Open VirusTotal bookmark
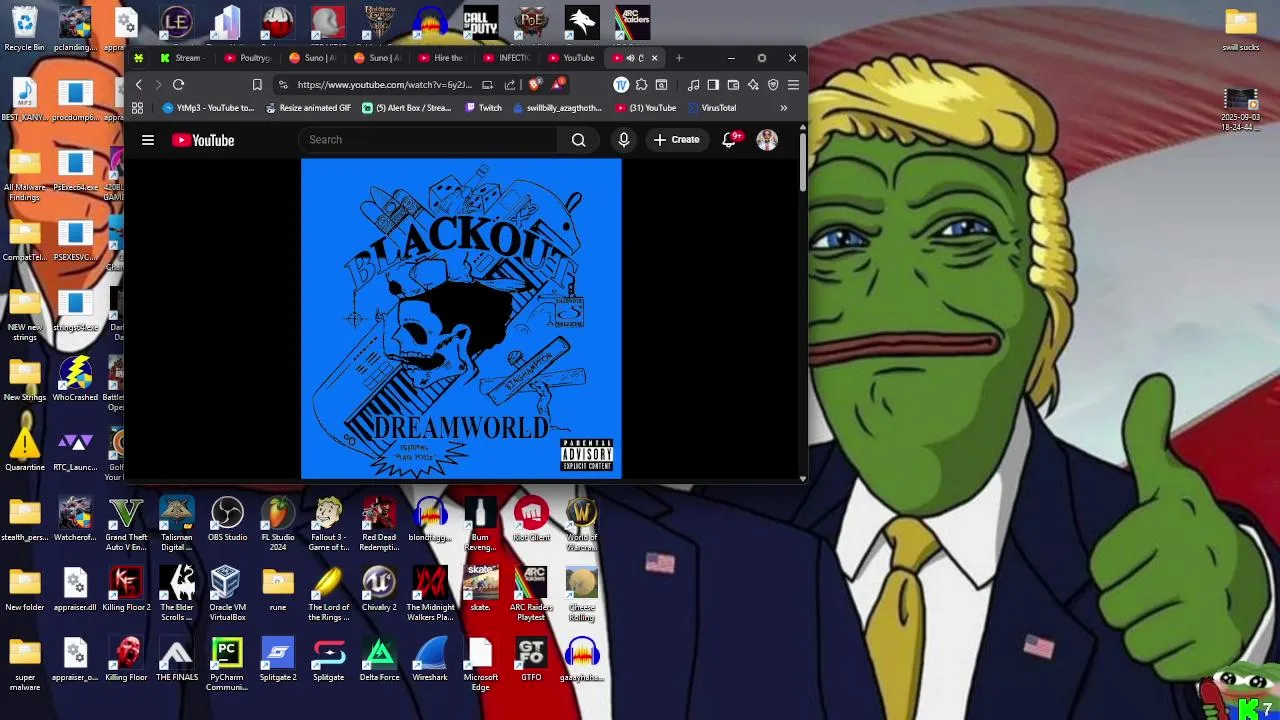The width and height of the screenshot is (1280, 720). point(712,108)
